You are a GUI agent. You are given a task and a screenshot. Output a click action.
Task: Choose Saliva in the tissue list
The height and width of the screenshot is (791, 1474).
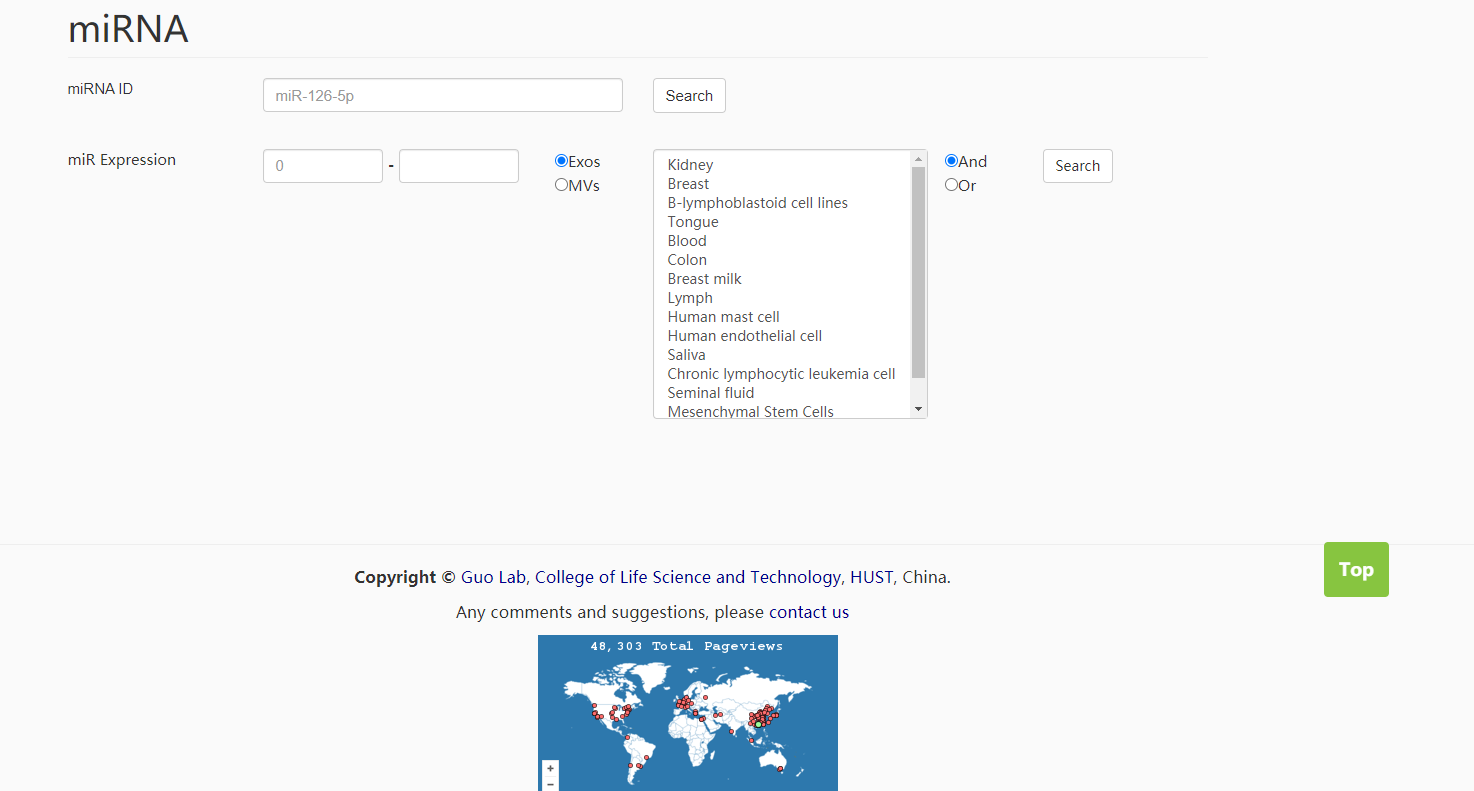click(686, 355)
